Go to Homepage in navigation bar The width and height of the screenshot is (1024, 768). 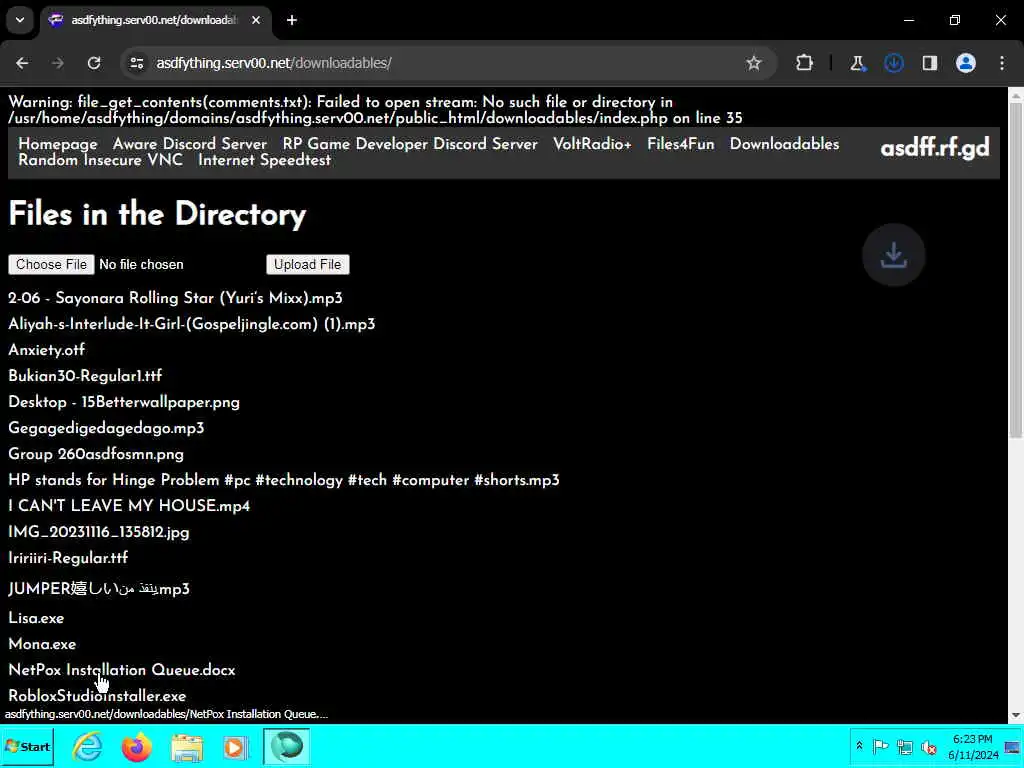pyautogui.click(x=57, y=144)
